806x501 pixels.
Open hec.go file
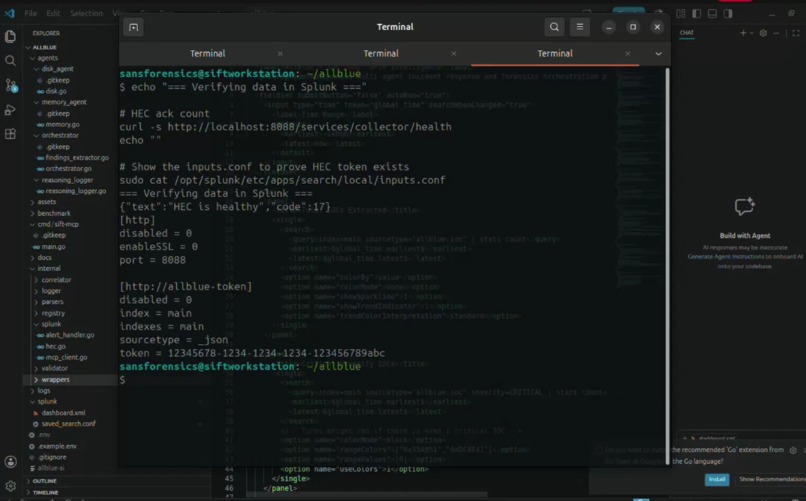(56, 346)
